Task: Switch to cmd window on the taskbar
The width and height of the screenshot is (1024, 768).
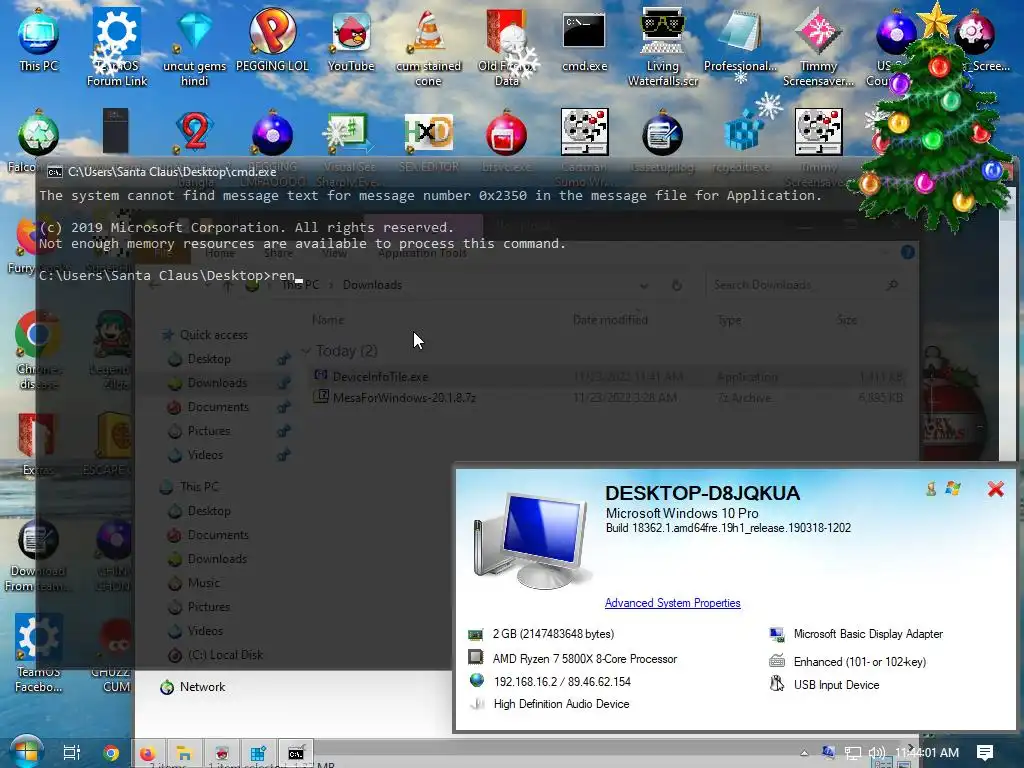Action: pos(296,753)
